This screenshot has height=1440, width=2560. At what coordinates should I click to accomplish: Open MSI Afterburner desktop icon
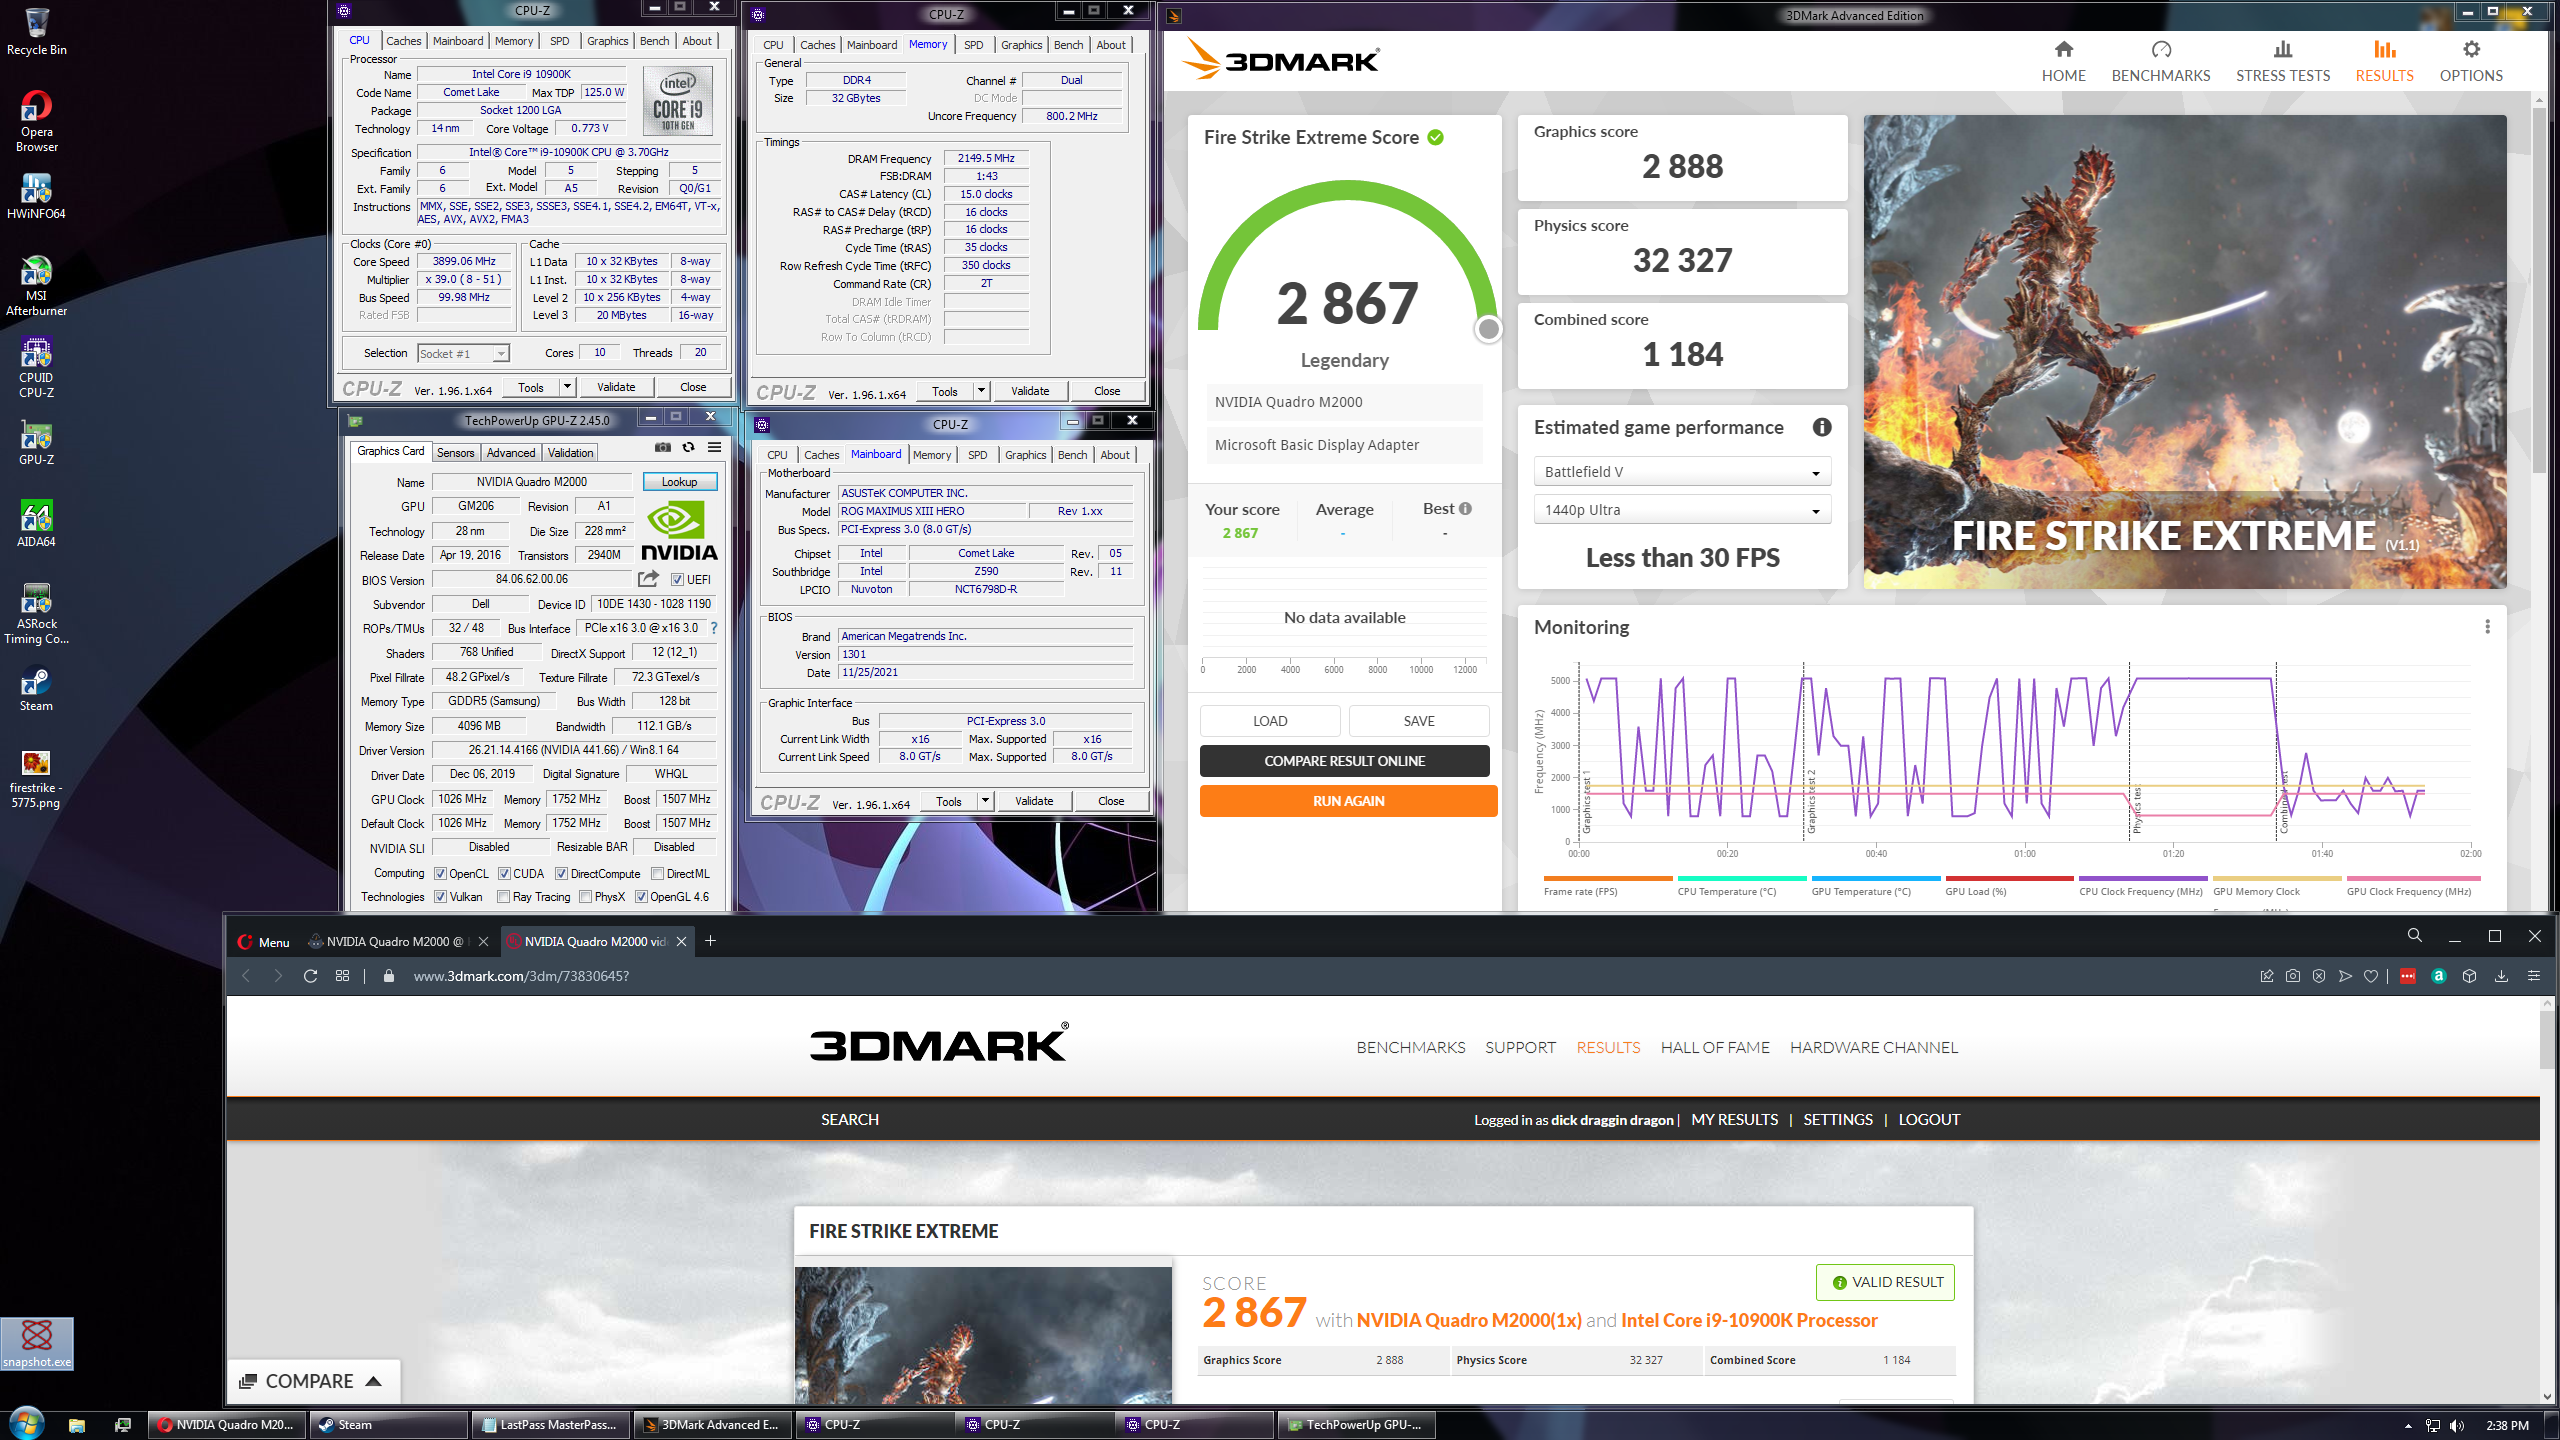point(36,285)
